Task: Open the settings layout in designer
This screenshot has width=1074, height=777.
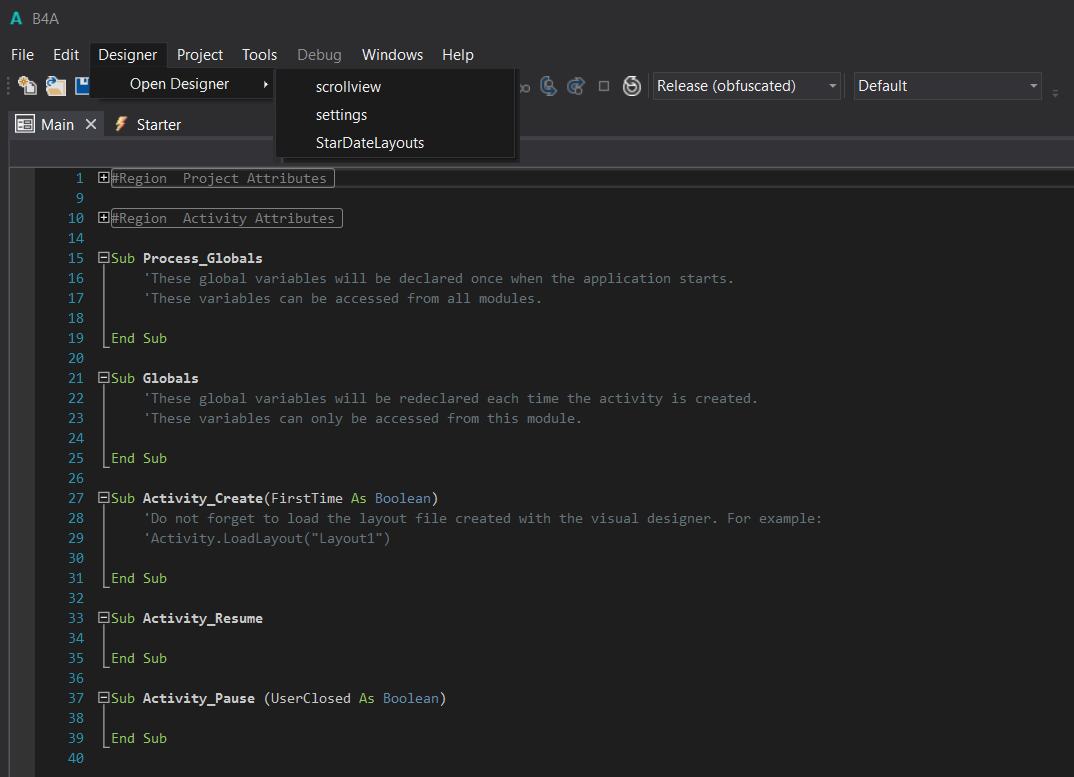Action: click(x=341, y=115)
